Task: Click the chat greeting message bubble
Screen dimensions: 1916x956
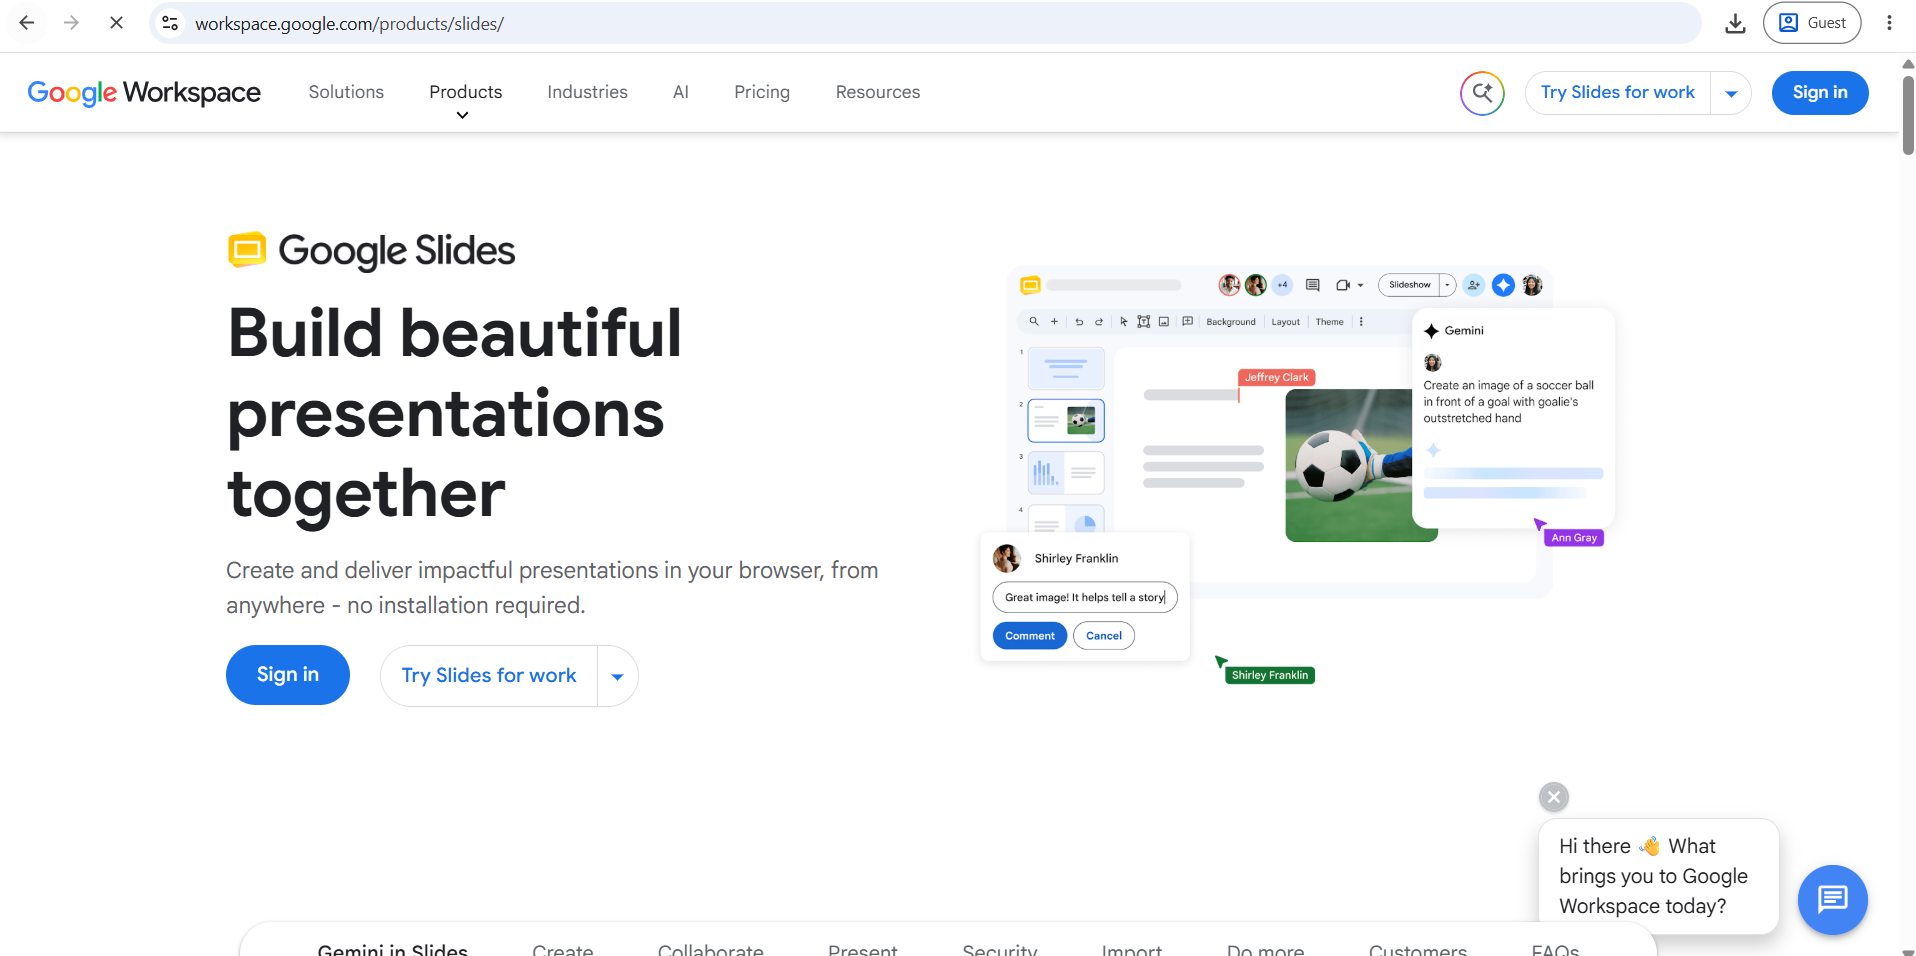Action: point(1658,876)
